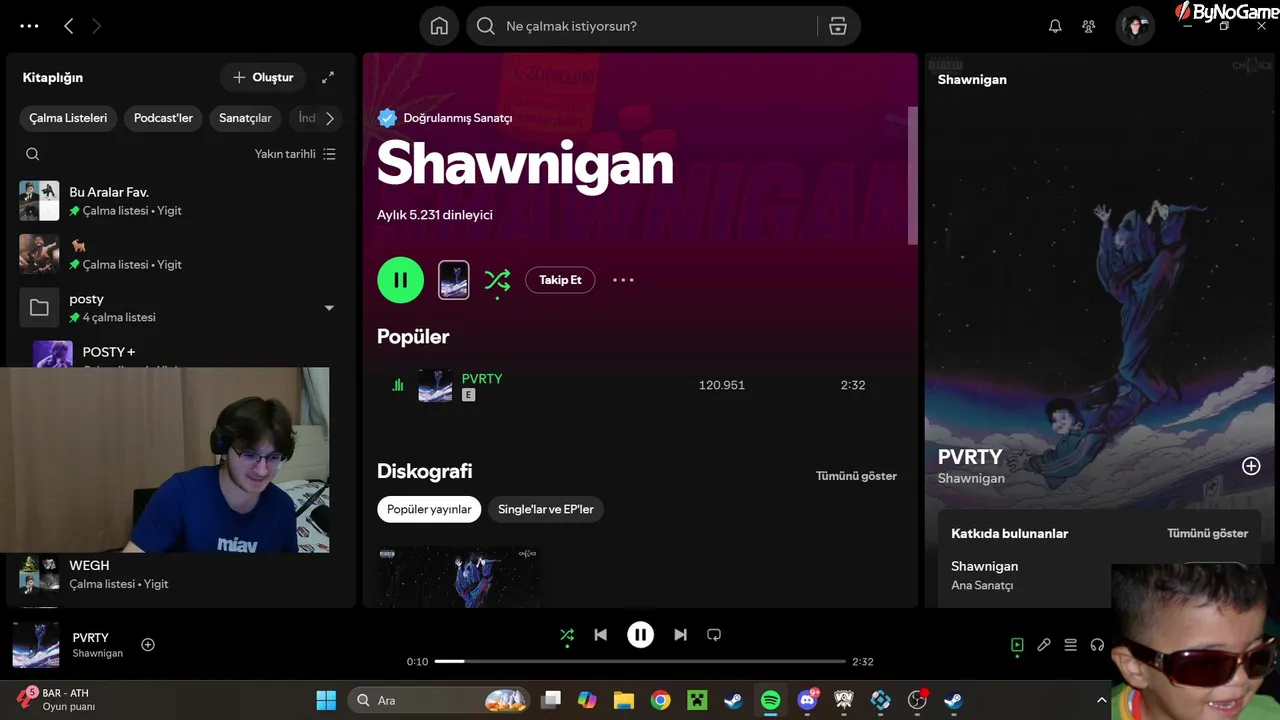Open Spotify from the Windows taskbar
Screen dimensions: 1280x720
click(770, 700)
